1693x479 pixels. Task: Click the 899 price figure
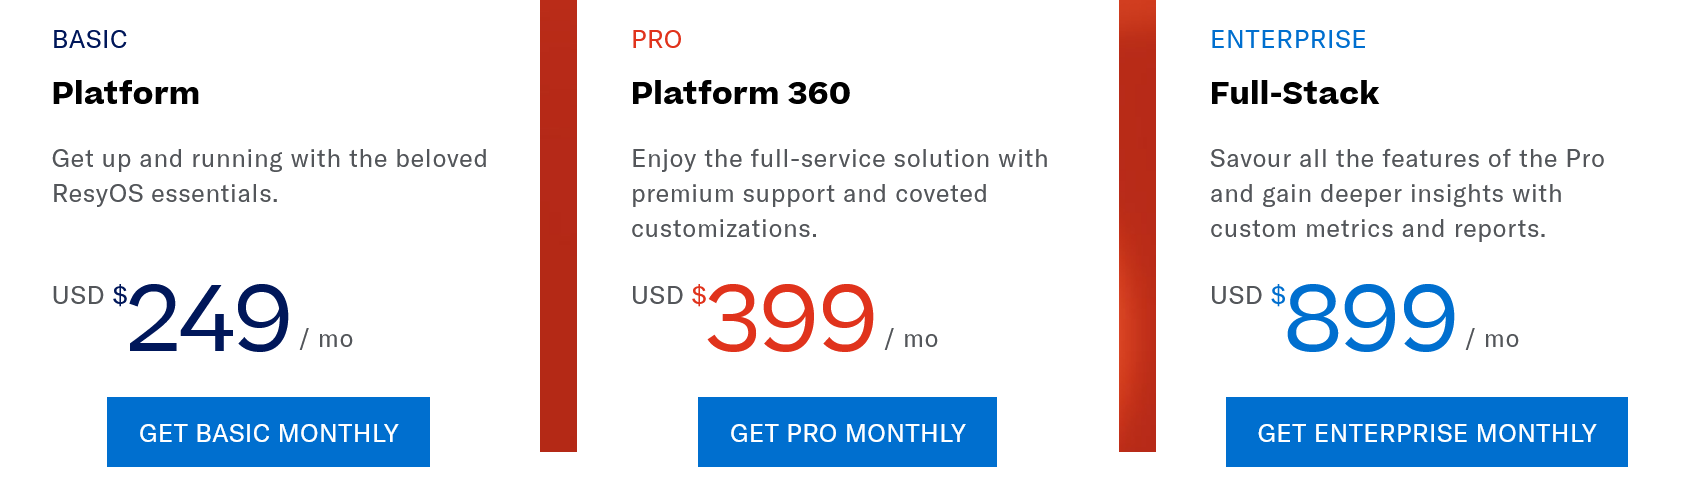click(x=1371, y=318)
